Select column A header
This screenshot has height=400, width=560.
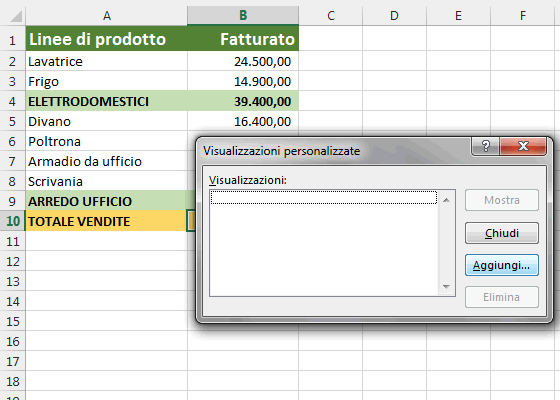[106, 15]
